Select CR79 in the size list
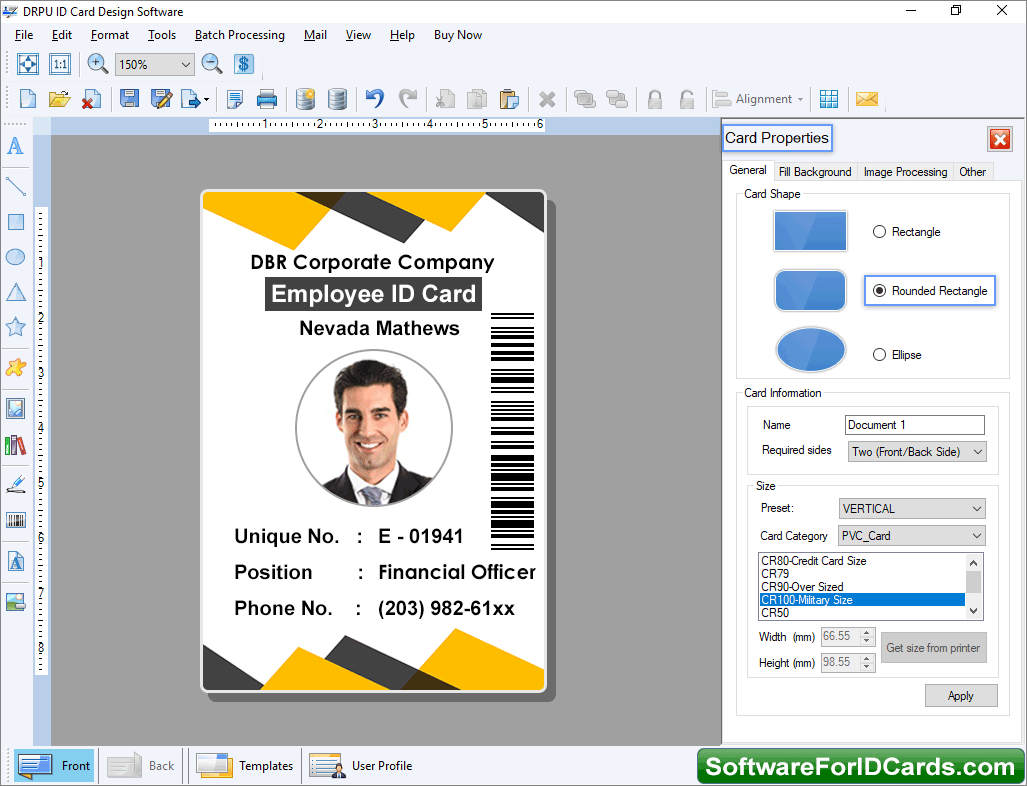Image resolution: width=1027 pixels, height=786 pixels. point(862,574)
